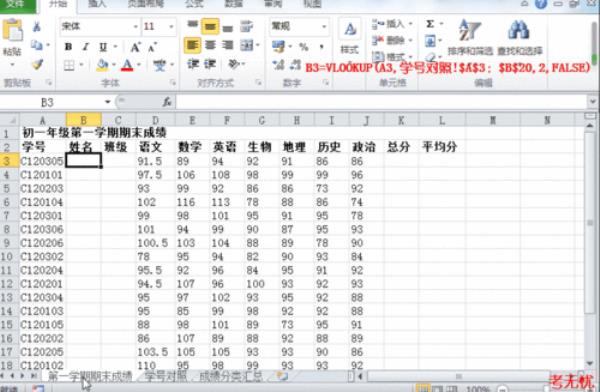Click the Copy icon
The image size is (600, 392).
37,45
